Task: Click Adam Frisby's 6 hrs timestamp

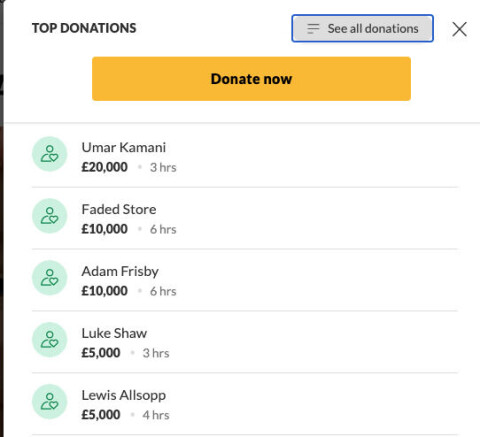Action: point(163,291)
